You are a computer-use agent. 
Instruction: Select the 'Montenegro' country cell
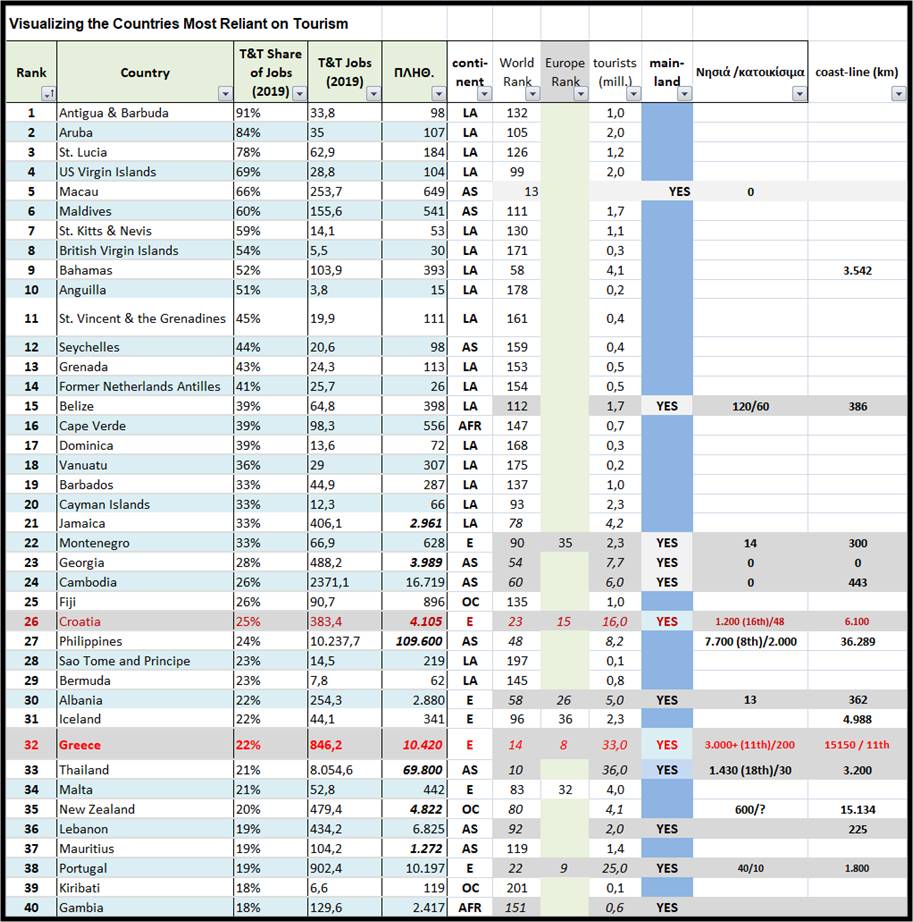pos(145,543)
